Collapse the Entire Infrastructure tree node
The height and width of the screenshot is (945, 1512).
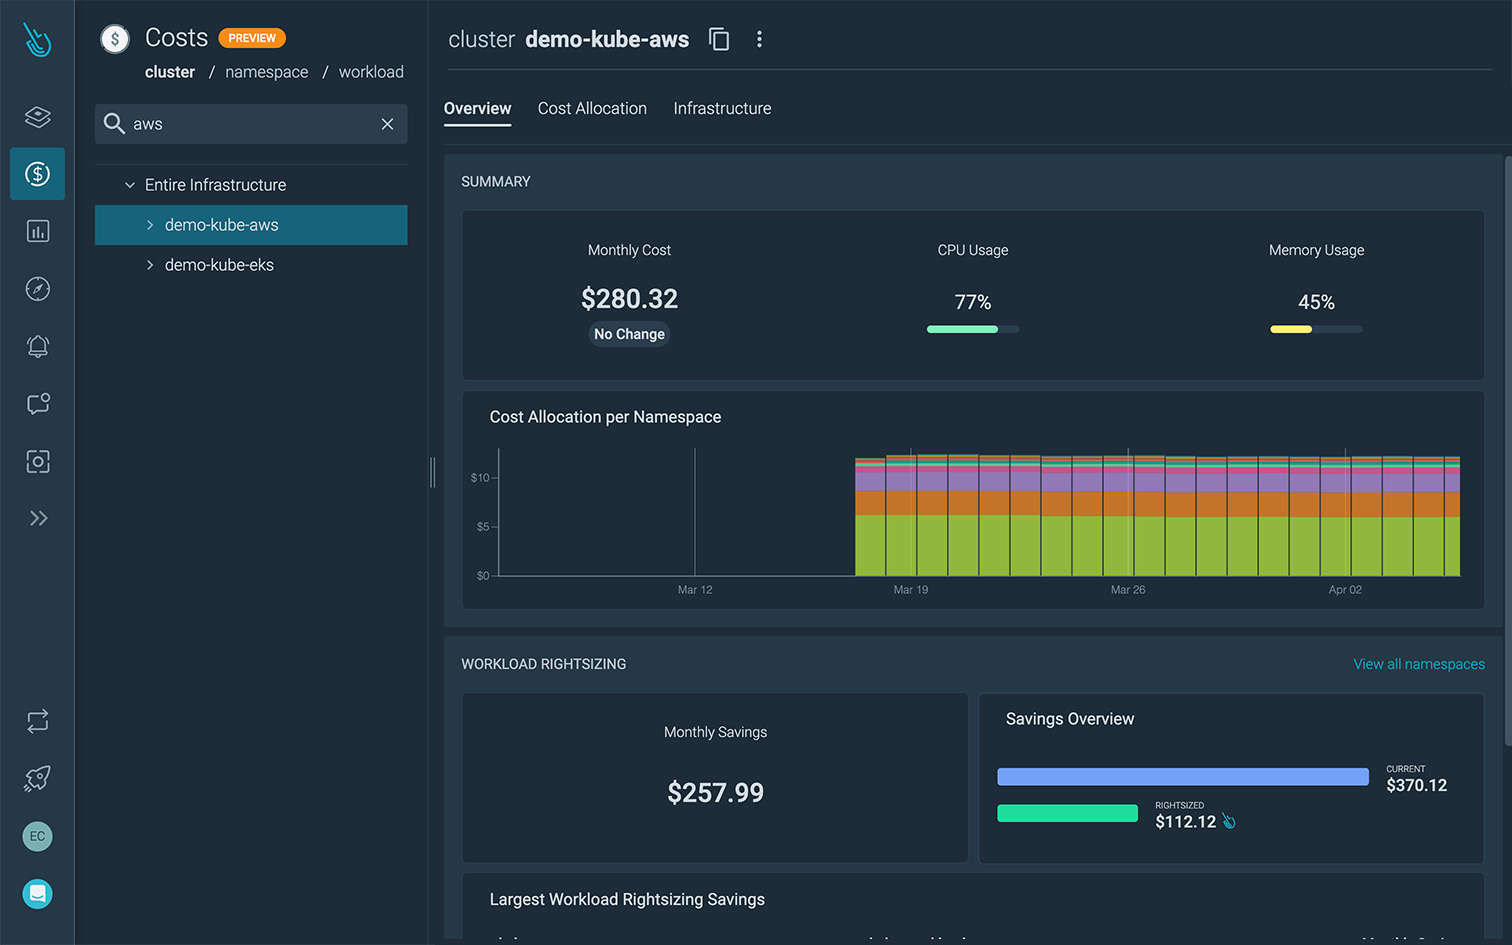point(129,184)
